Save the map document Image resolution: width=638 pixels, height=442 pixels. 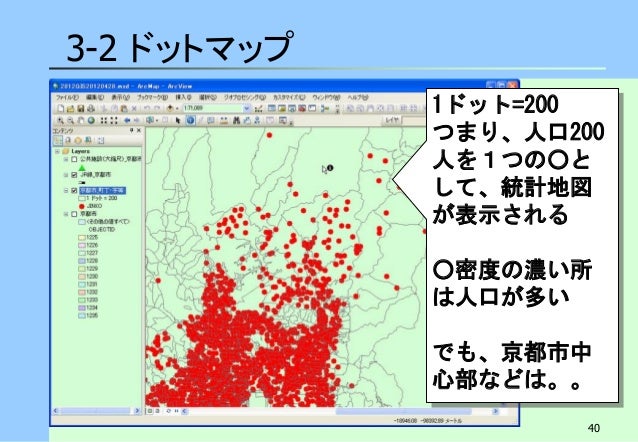coord(80,109)
